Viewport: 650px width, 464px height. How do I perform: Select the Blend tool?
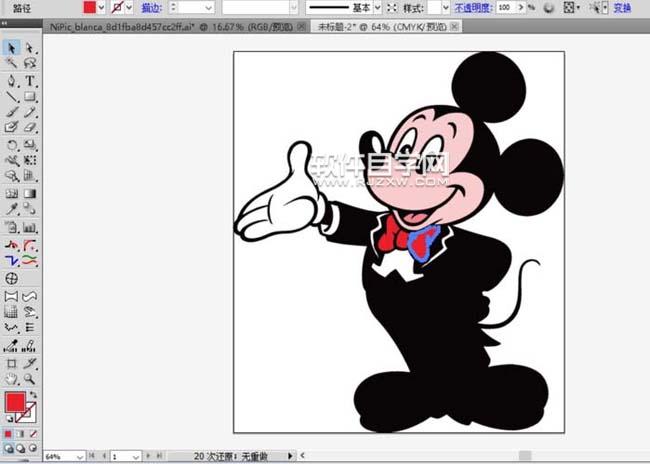[x=29, y=209]
